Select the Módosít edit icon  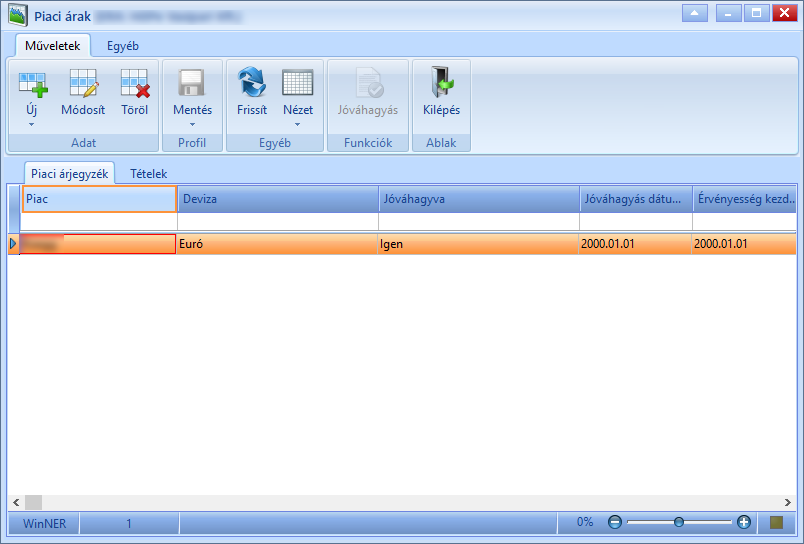pyautogui.click(x=84, y=84)
